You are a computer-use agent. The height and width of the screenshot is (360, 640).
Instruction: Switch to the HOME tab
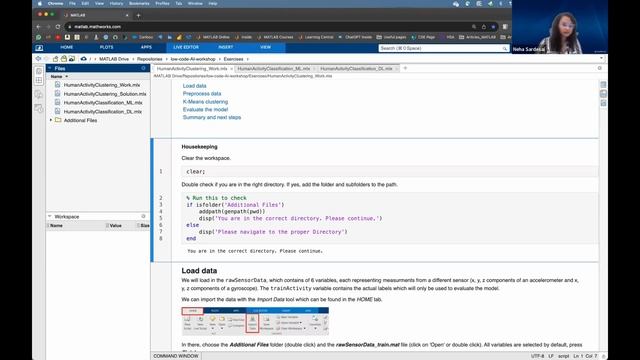[x=67, y=47]
